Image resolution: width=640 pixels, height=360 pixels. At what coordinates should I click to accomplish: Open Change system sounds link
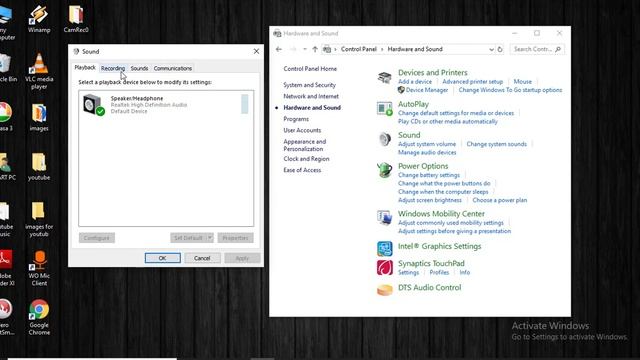[x=496, y=144]
